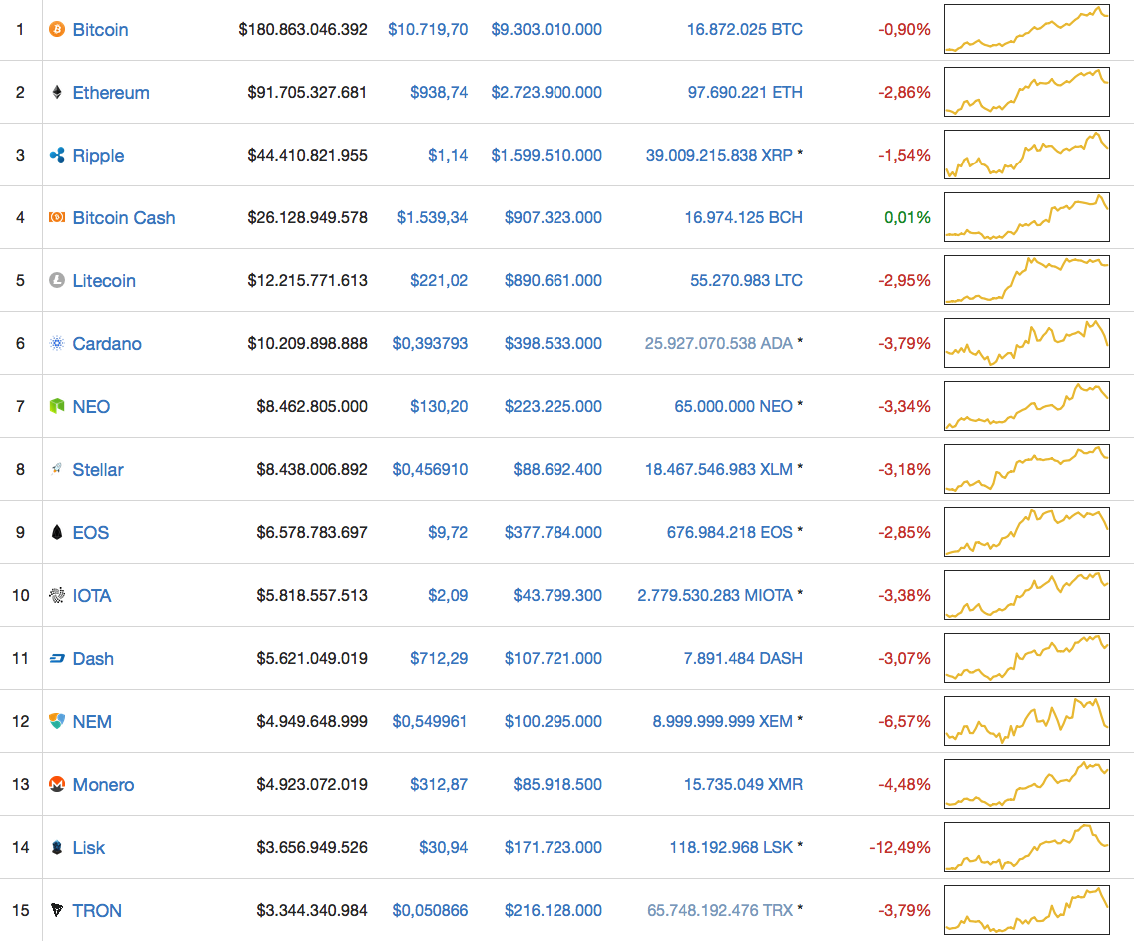1137x941 pixels.
Task: Click the Bitcoin Cash logo icon
Action: tap(57, 217)
